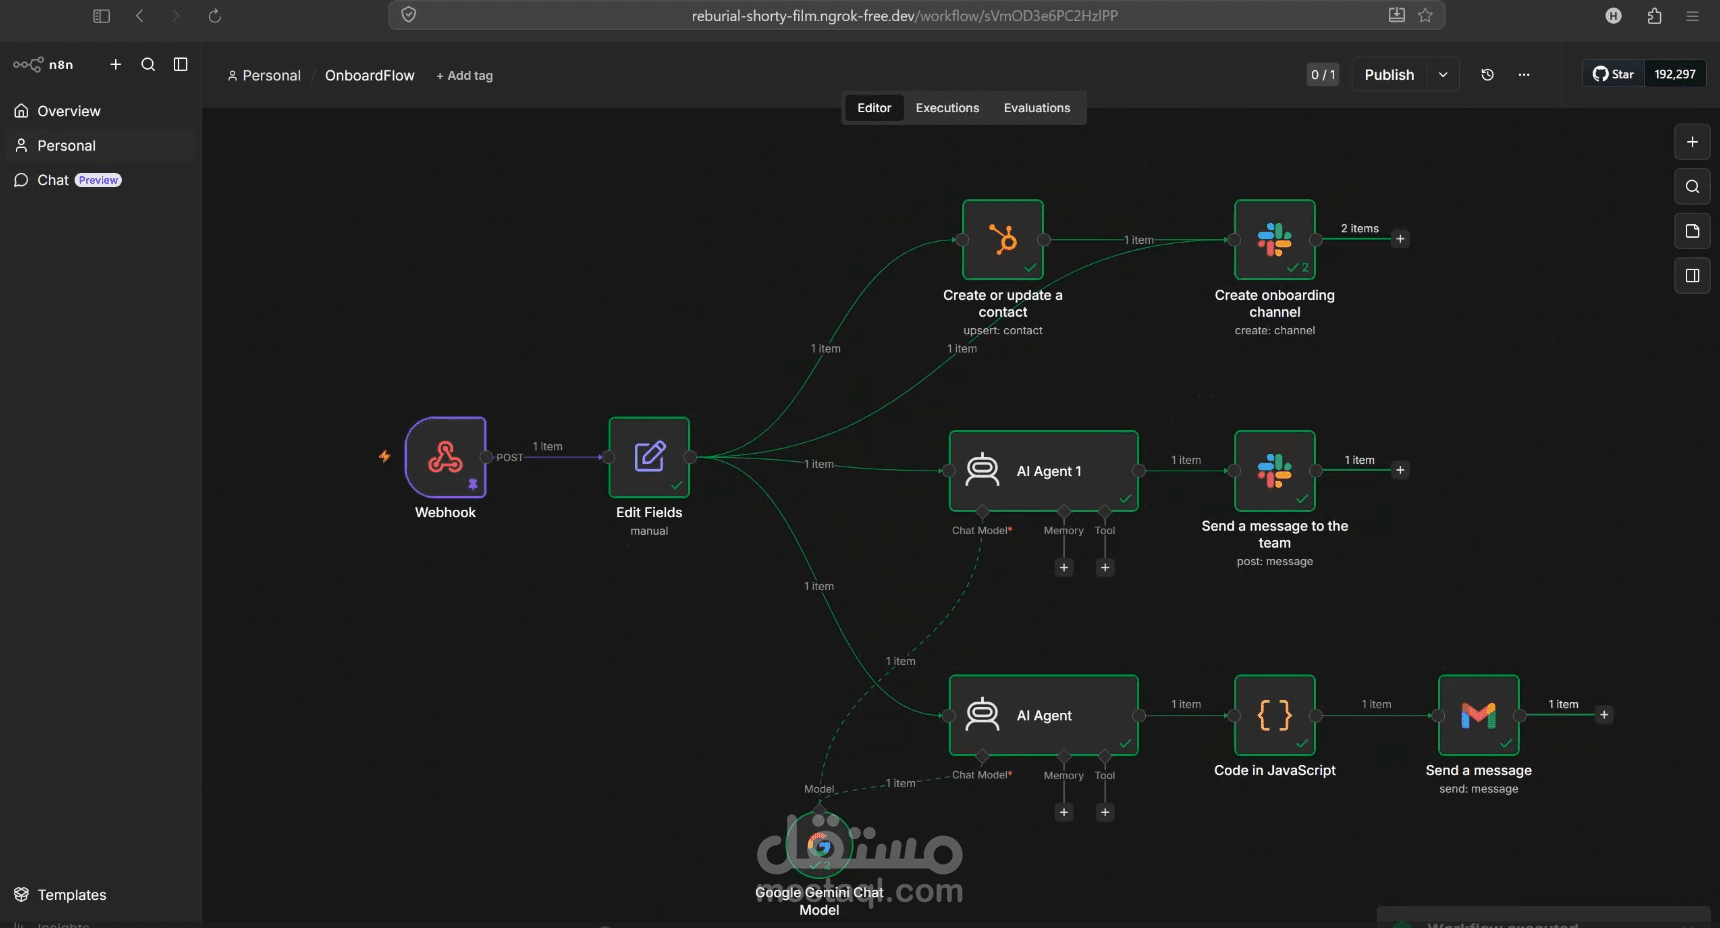Add a node after Create onboarding channel
Screen dimensions: 1720x928
click(x=1400, y=239)
